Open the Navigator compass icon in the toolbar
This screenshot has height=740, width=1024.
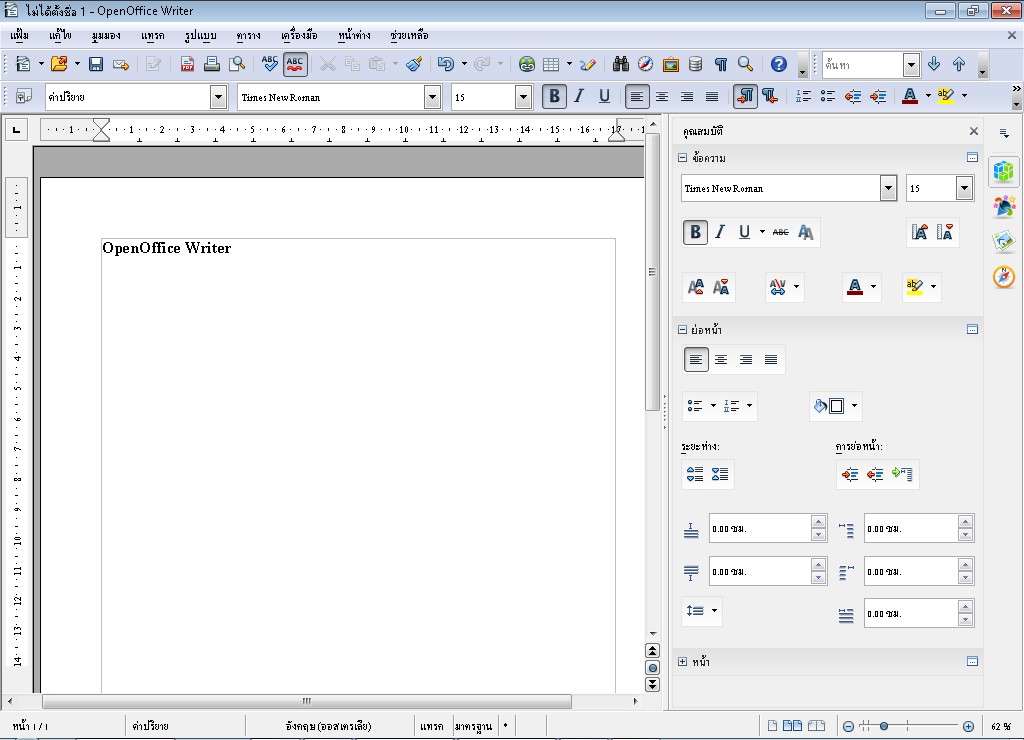tap(645, 64)
